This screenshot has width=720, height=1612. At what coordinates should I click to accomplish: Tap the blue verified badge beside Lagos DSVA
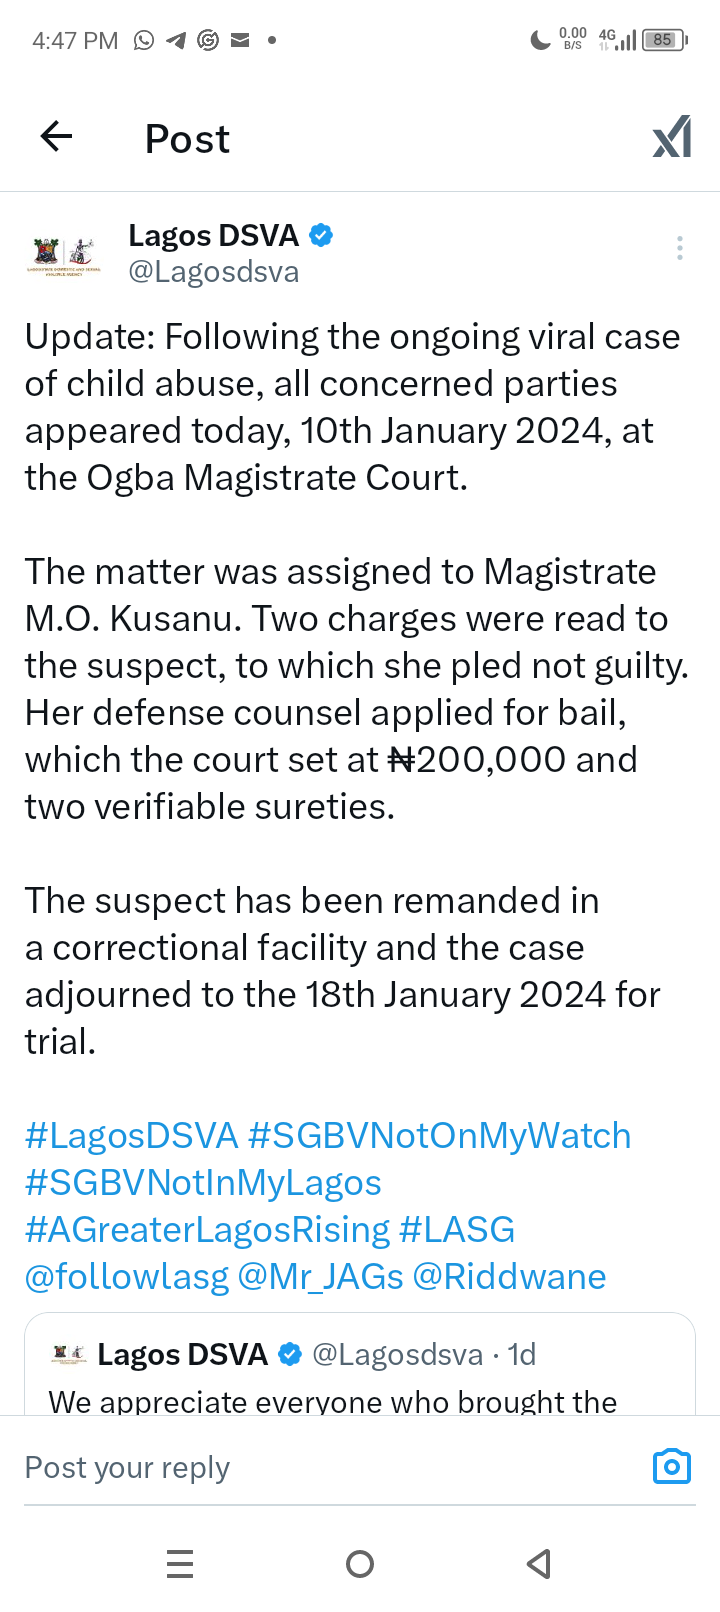(321, 235)
